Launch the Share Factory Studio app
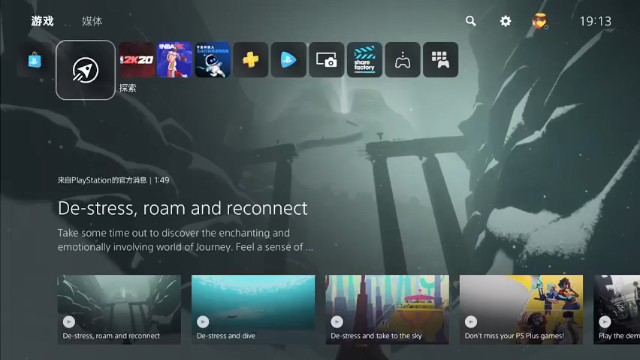The width and height of the screenshot is (640, 360). [x=364, y=60]
